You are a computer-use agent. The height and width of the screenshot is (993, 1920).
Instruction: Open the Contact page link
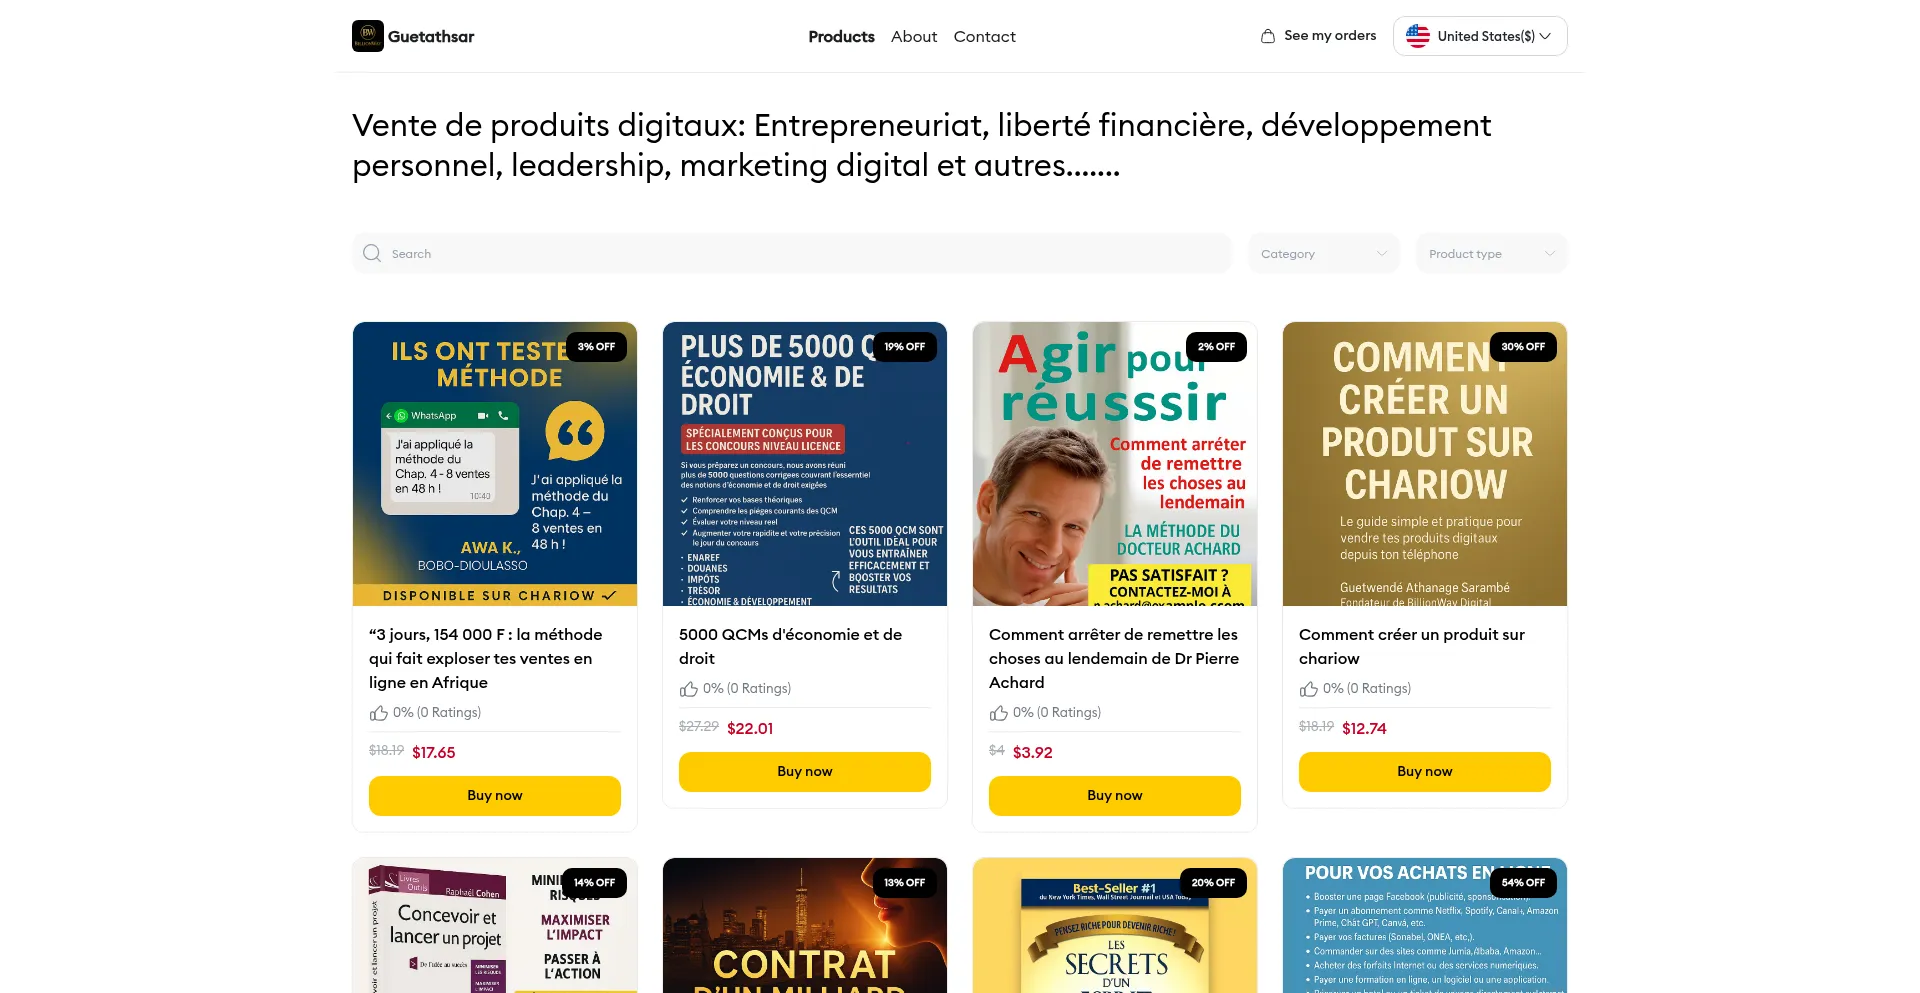pyautogui.click(x=984, y=36)
